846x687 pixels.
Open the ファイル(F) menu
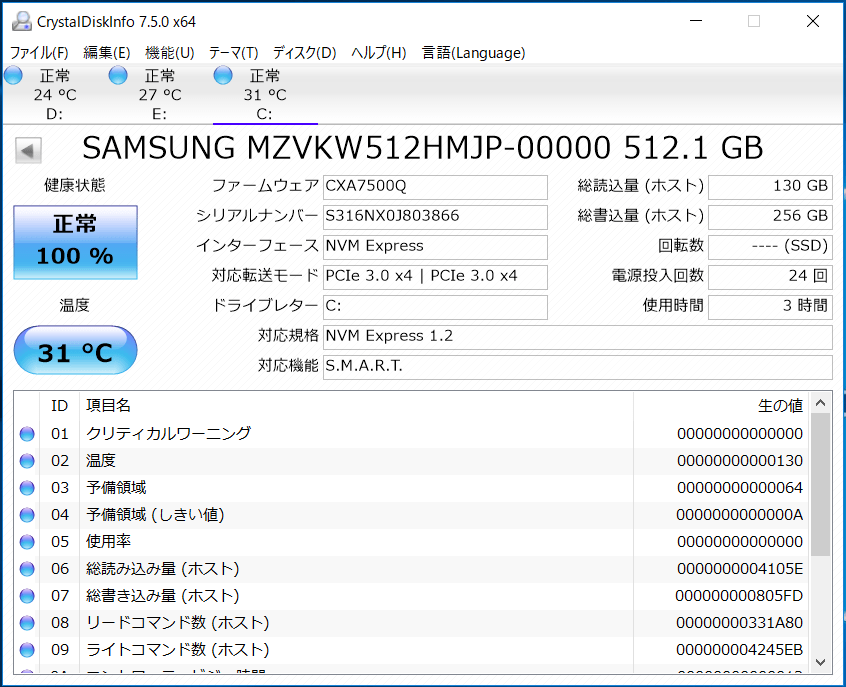tap(39, 53)
